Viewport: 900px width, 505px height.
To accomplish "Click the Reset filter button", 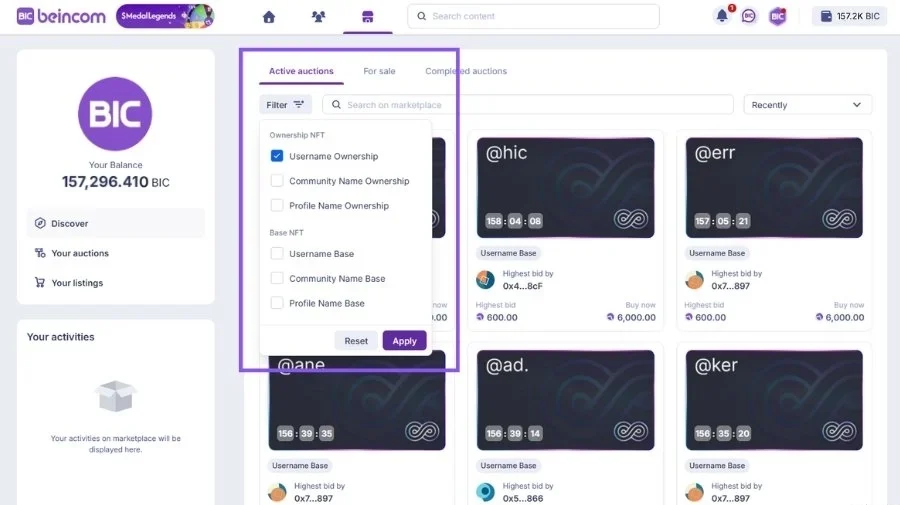I will click(x=356, y=341).
